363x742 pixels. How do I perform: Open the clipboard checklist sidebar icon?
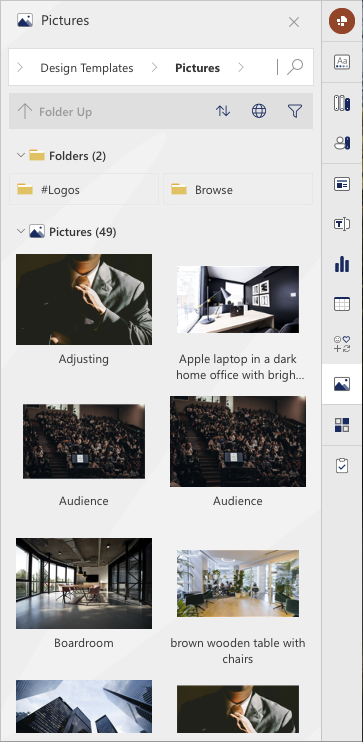342,466
